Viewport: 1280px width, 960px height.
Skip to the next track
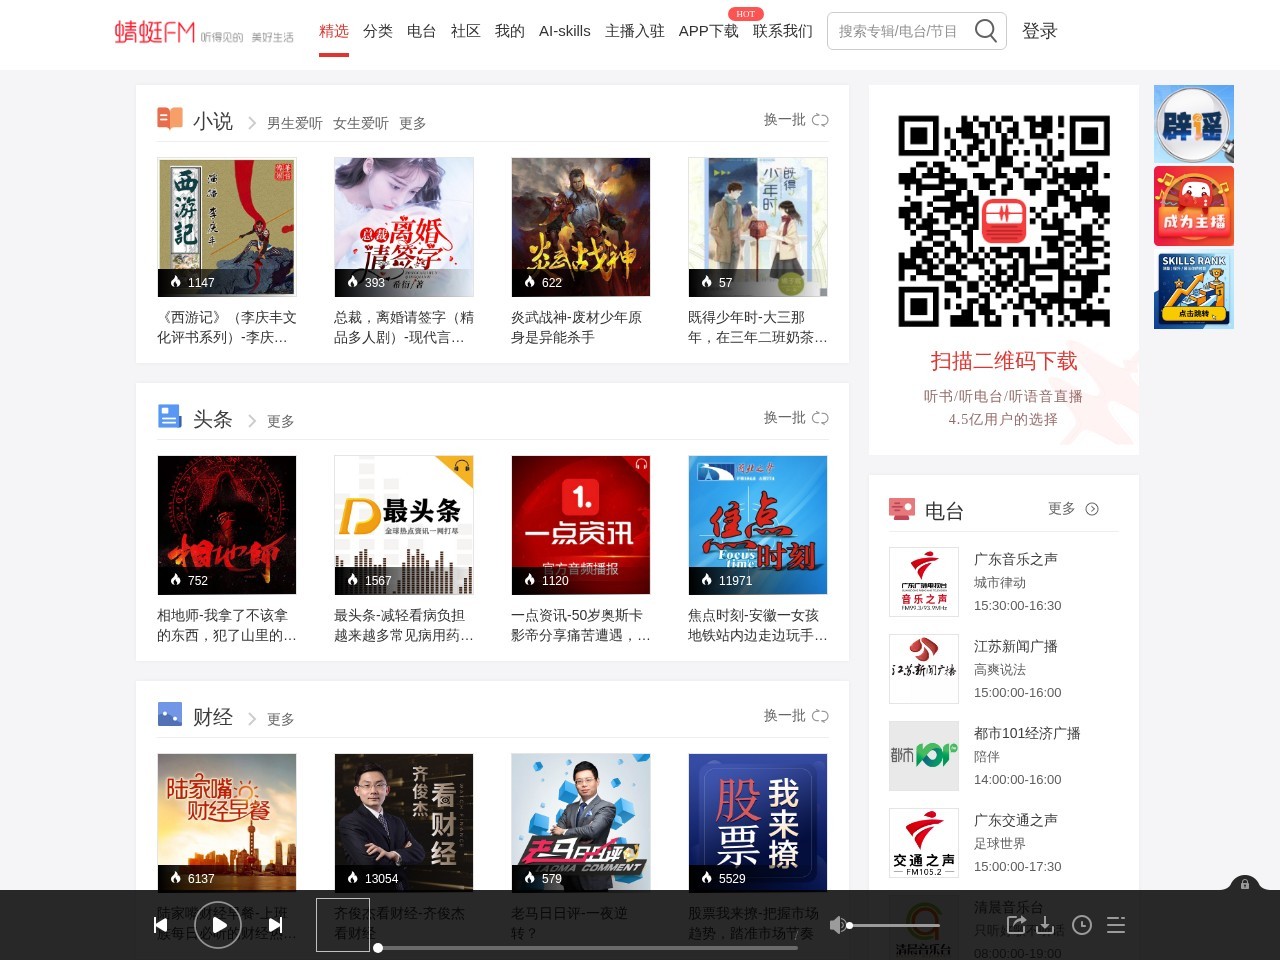pyautogui.click(x=275, y=925)
